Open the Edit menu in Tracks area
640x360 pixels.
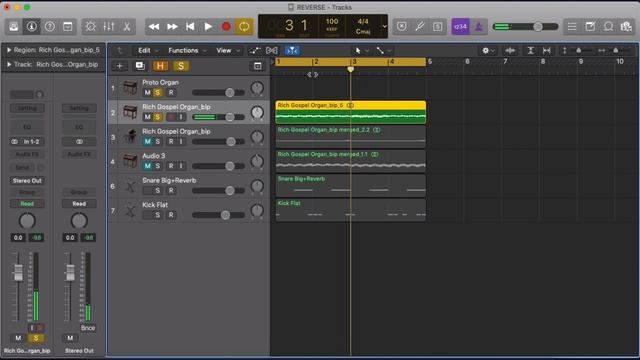[x=147, y=51]
